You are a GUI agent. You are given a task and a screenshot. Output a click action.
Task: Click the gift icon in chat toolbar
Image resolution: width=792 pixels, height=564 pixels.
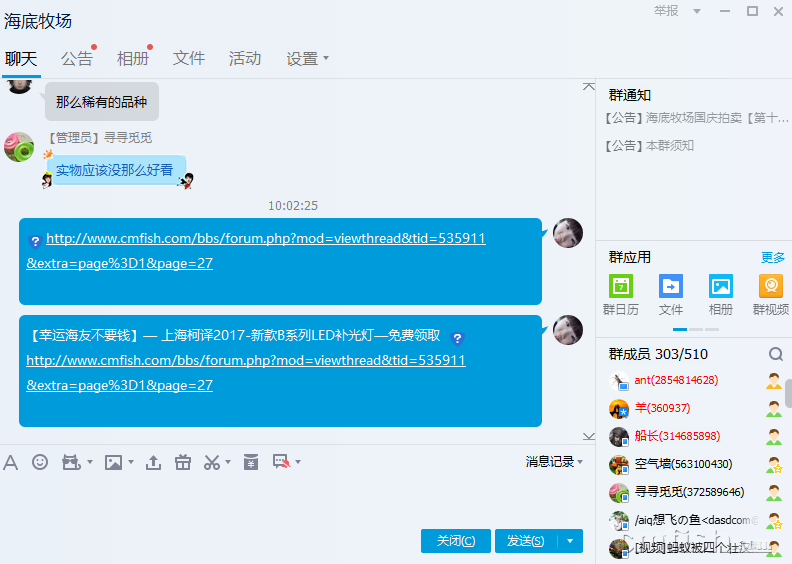tap(183, 462)
